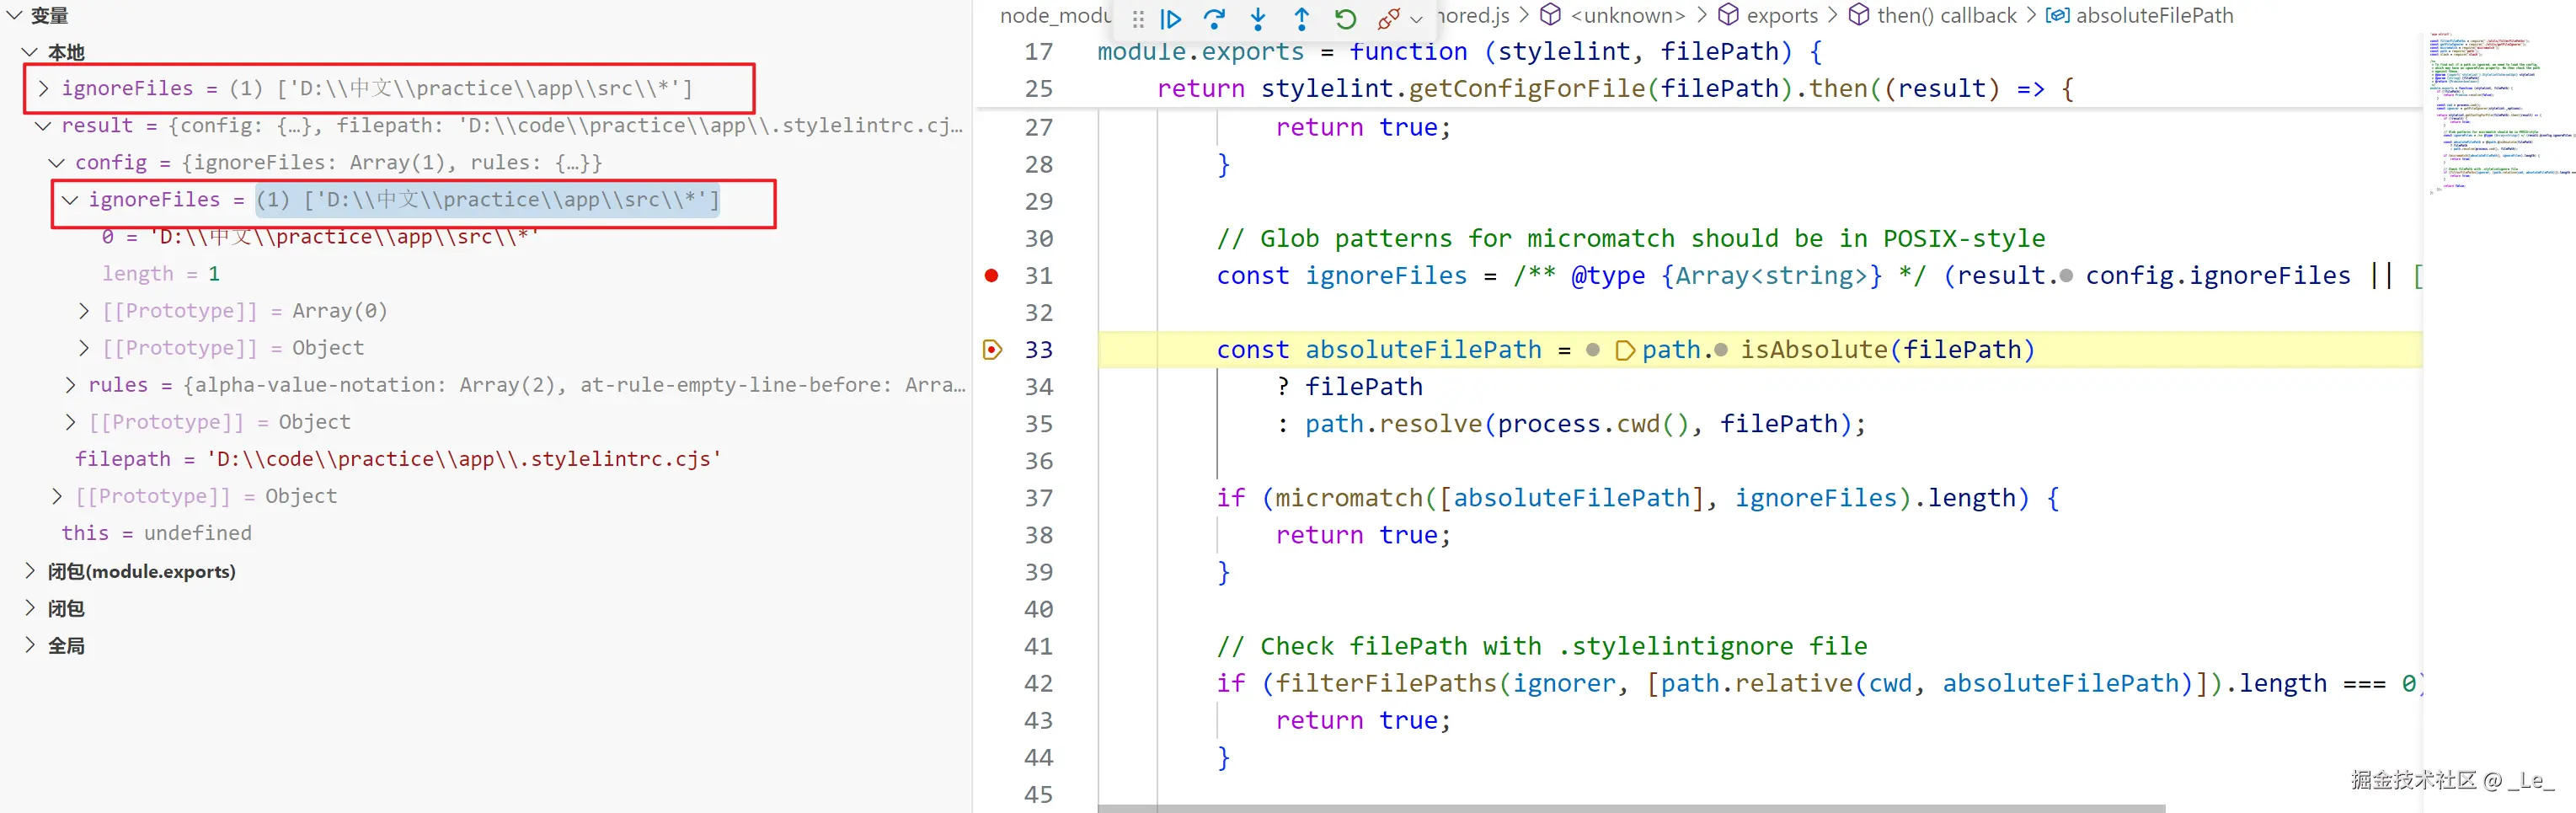Grab the debug toolbar drag handle
Viewport: 2576px width, 813px height.
click(x=1137, y=19)
